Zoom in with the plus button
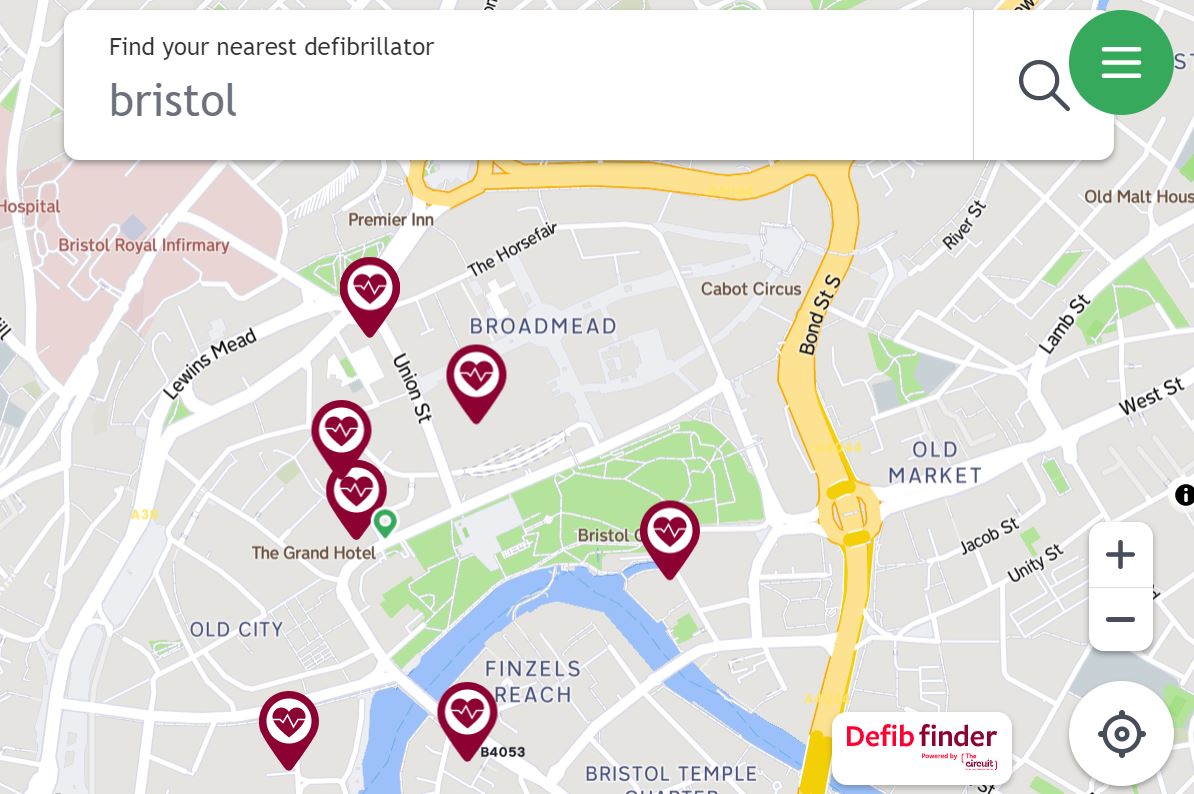The width and height of the screenshot is (1194, 794). pyautogui.click(x=1120, y=554)
